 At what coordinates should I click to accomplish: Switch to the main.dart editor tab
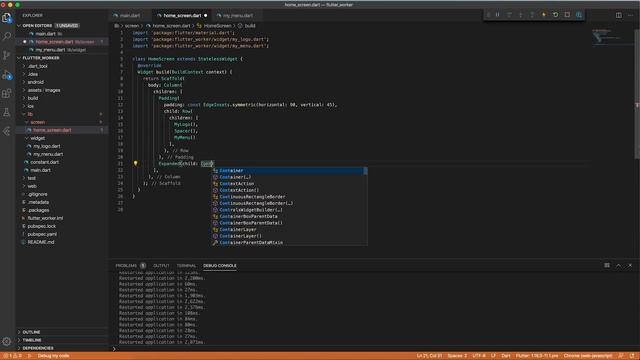click(130, 16)
